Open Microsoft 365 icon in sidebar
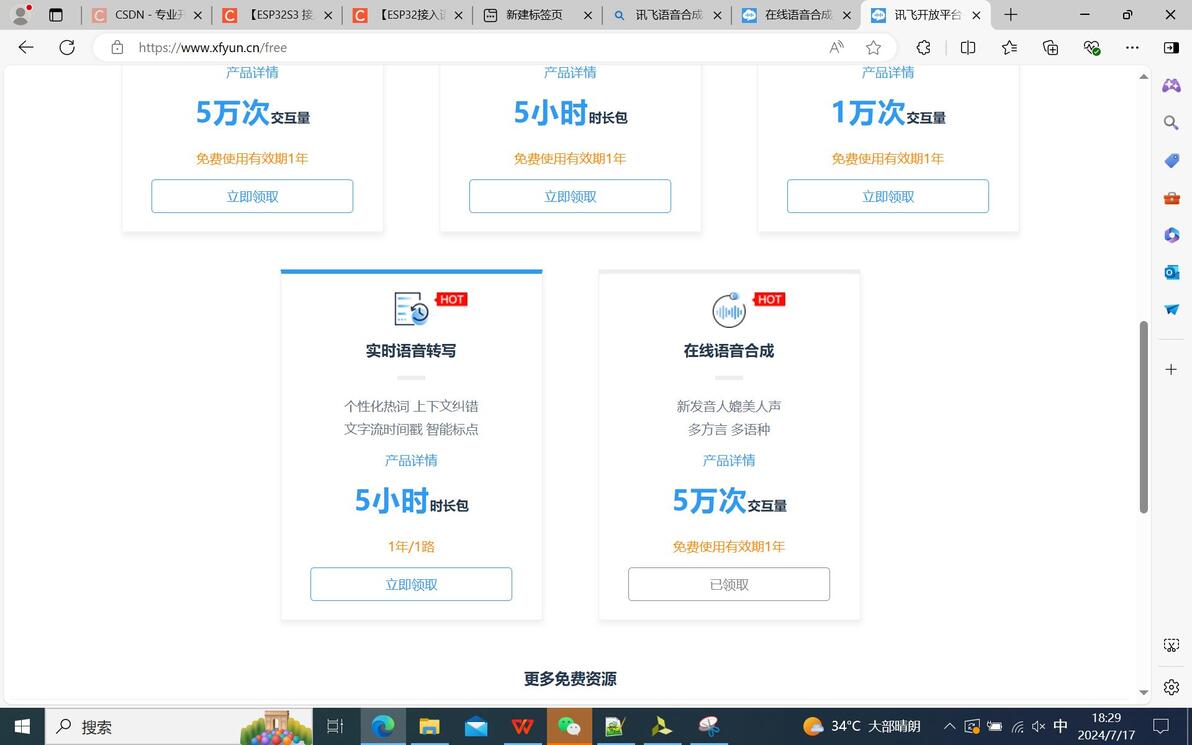1192x745 pixels. click(1171, 235)
